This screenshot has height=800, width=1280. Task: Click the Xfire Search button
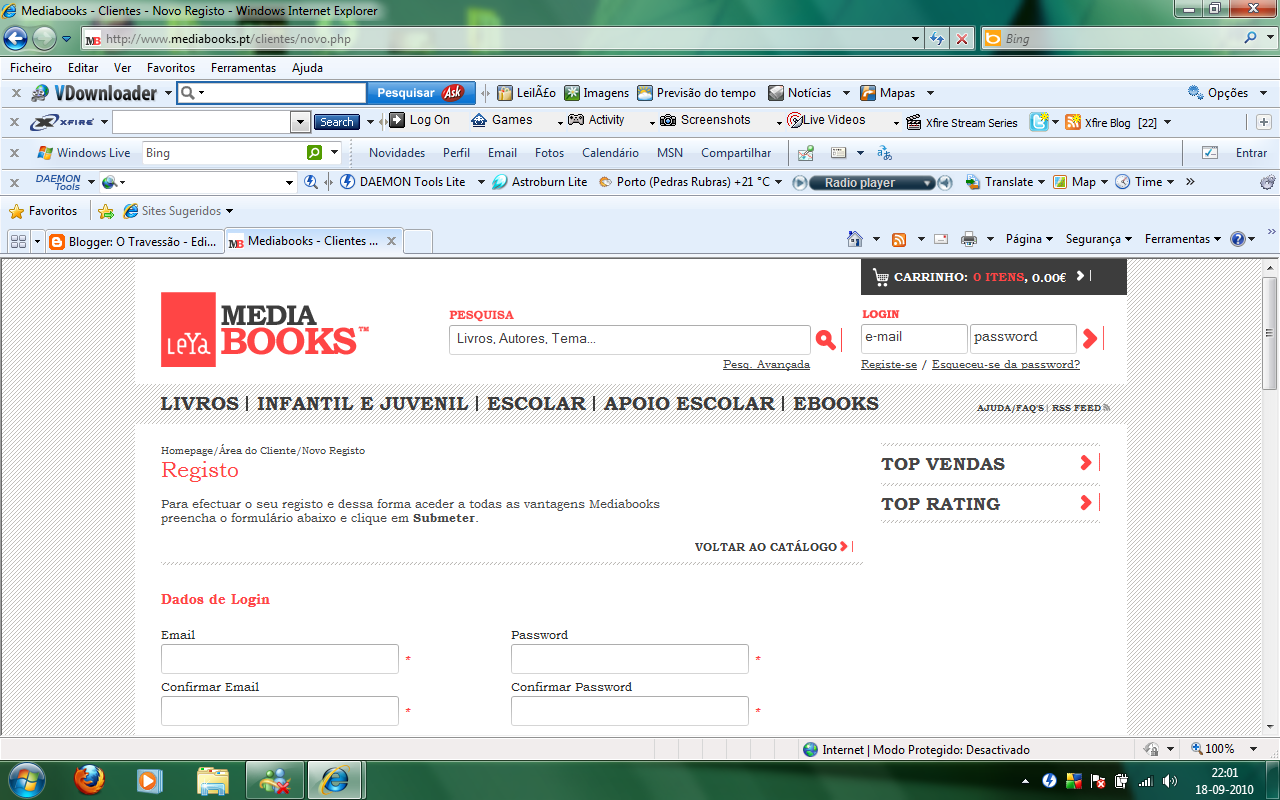click(x=337, y=122)
